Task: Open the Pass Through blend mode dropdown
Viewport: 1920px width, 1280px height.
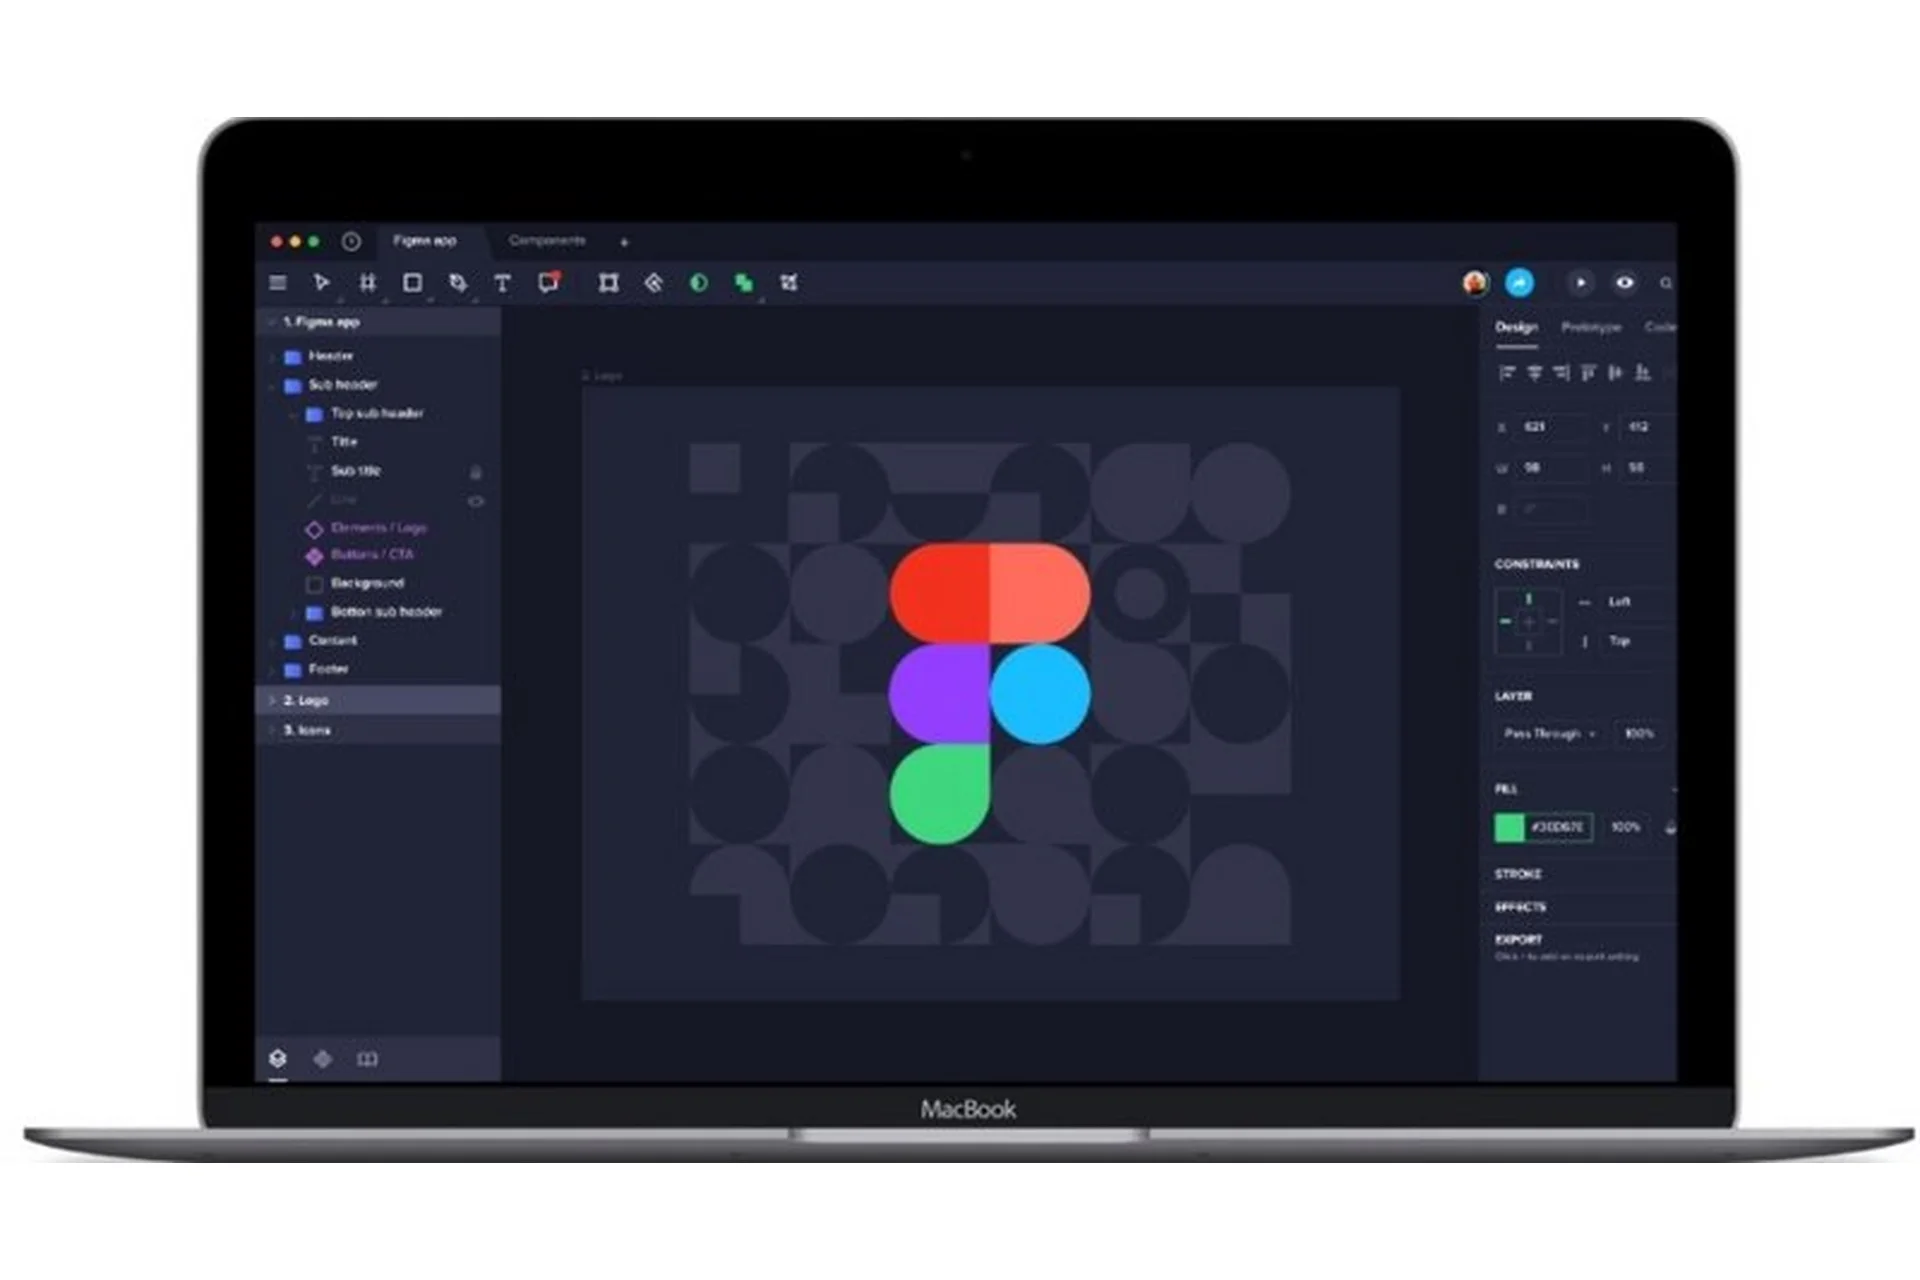Action: 1549,734
